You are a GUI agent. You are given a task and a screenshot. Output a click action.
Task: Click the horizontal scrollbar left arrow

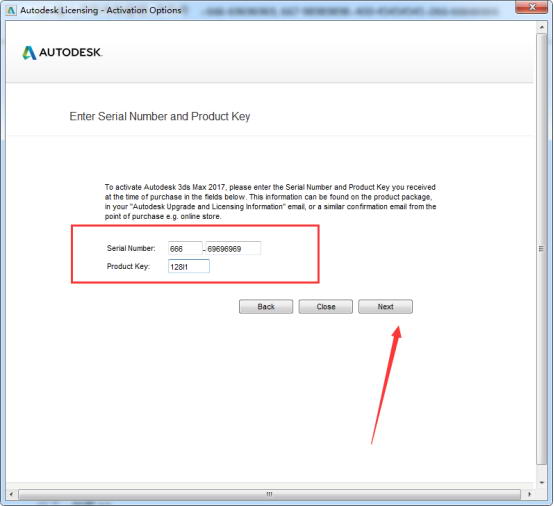click(11, 494)
